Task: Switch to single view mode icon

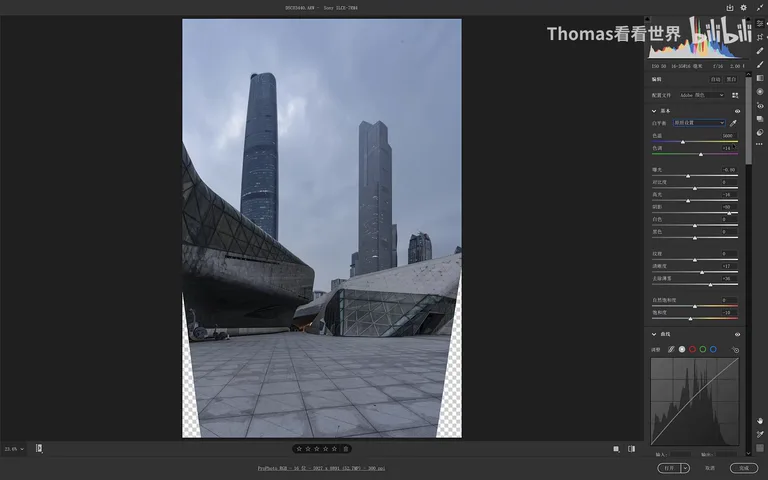Action: point(616,449)
